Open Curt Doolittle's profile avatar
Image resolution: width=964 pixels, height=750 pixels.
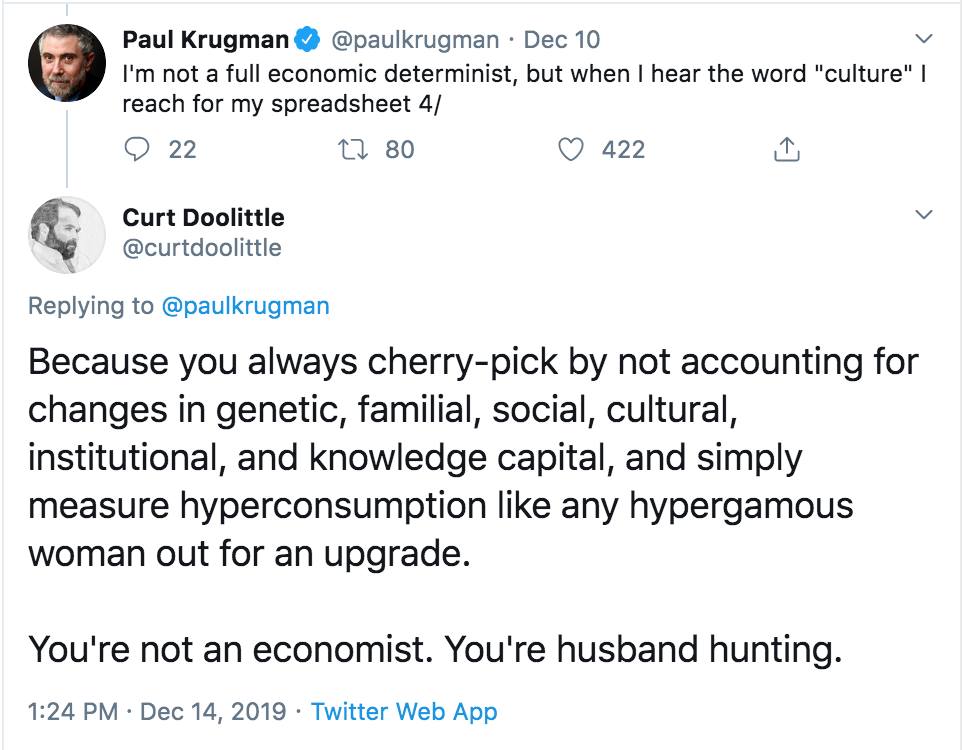(67, 234)
